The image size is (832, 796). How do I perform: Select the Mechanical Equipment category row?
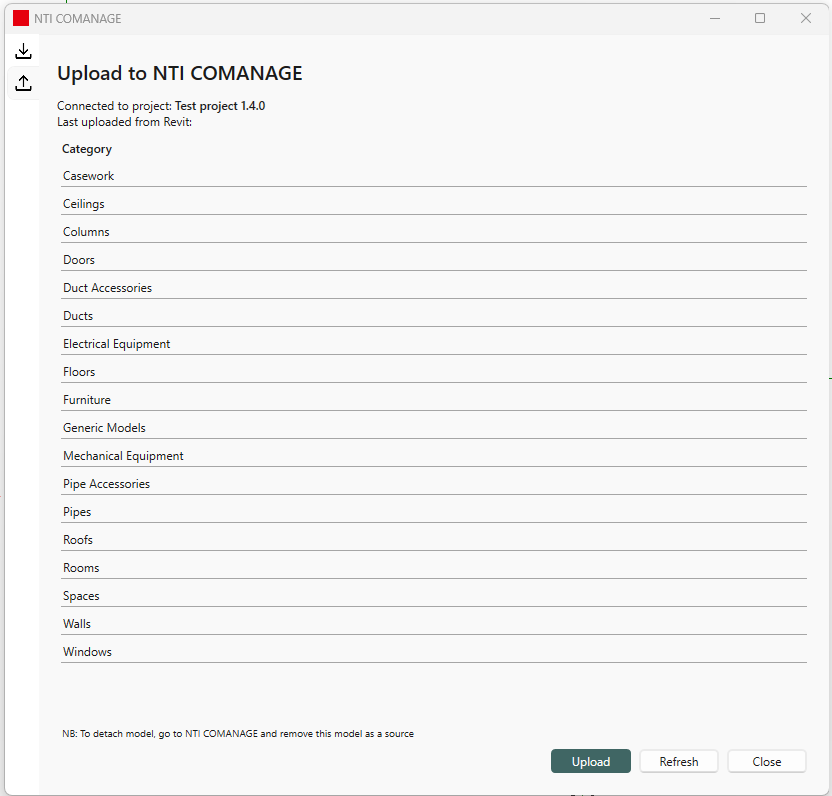pyautogui.click(x=434, y=456)
